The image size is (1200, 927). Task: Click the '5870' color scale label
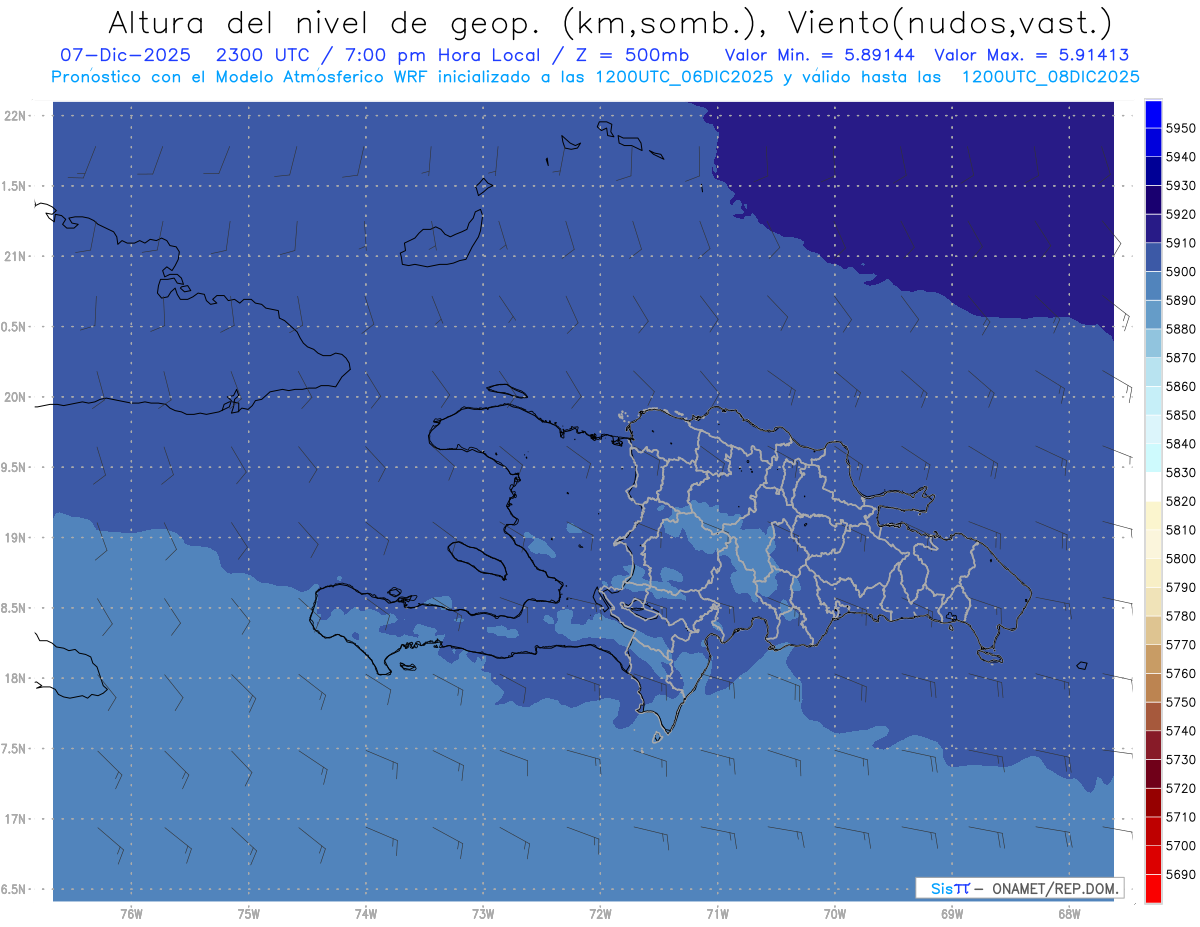pos(1180,358)
